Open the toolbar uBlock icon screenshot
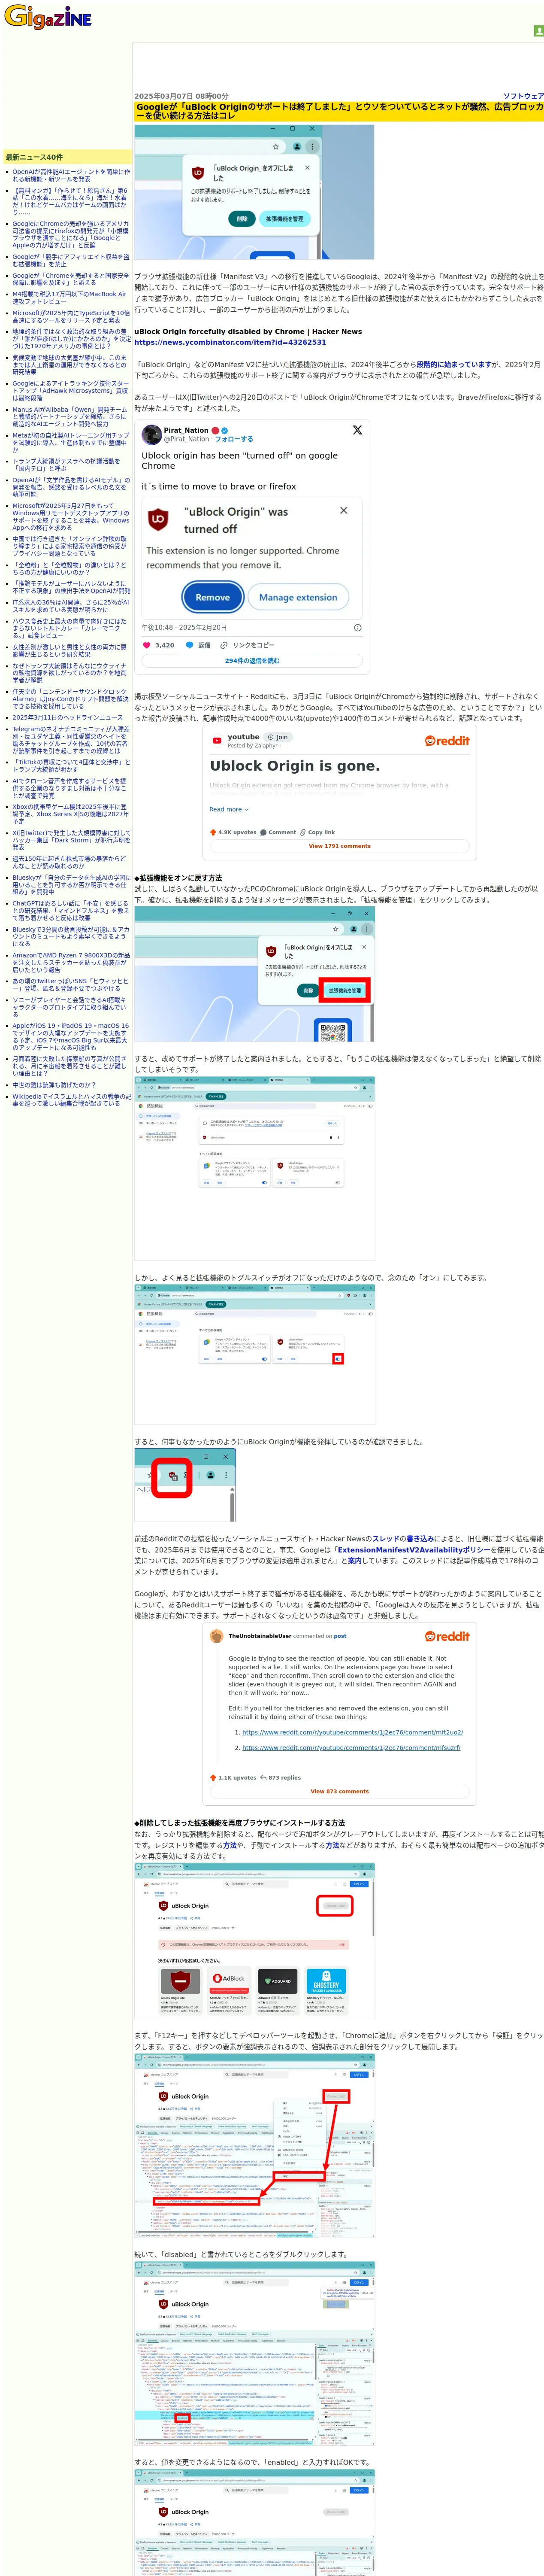This screenshot has height=2576, width=544. tap(185, 1486)
